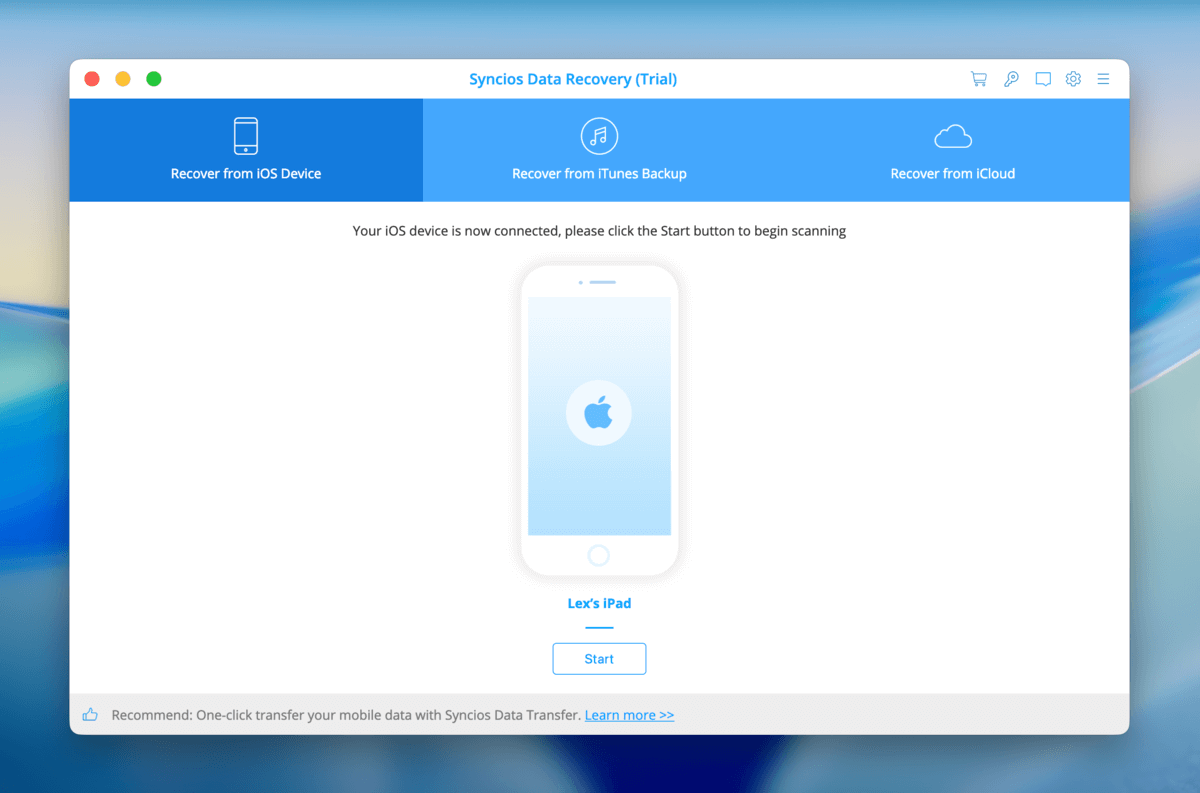The width and height of the screenshot is (1200, 793).
Task: Click the yellow minimize window control
Action: [x=122, y=77]
